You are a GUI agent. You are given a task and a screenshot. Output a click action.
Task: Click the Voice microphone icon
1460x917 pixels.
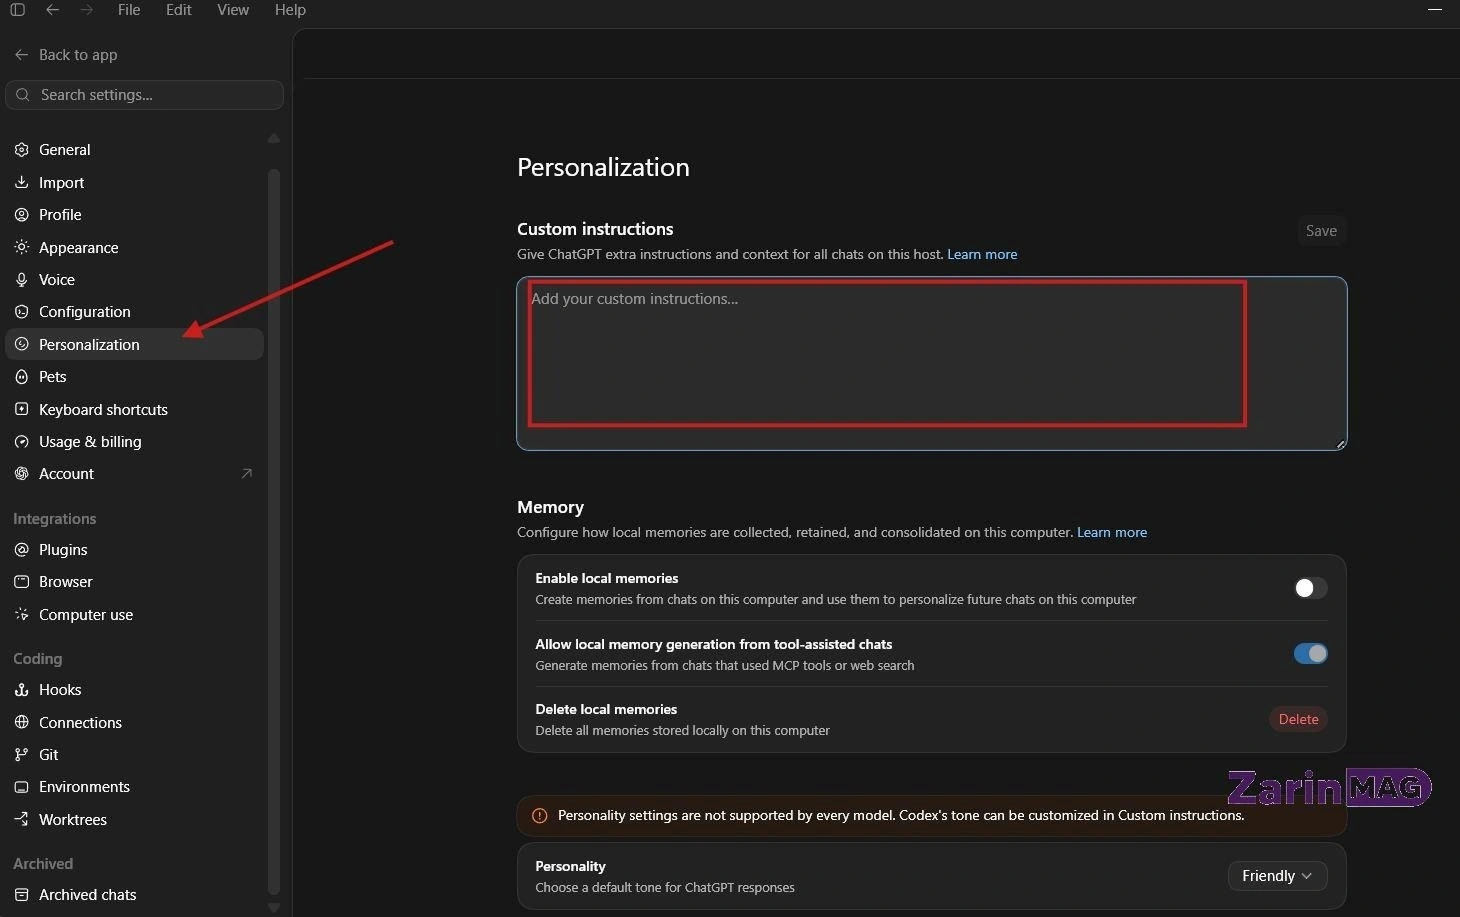22,280
